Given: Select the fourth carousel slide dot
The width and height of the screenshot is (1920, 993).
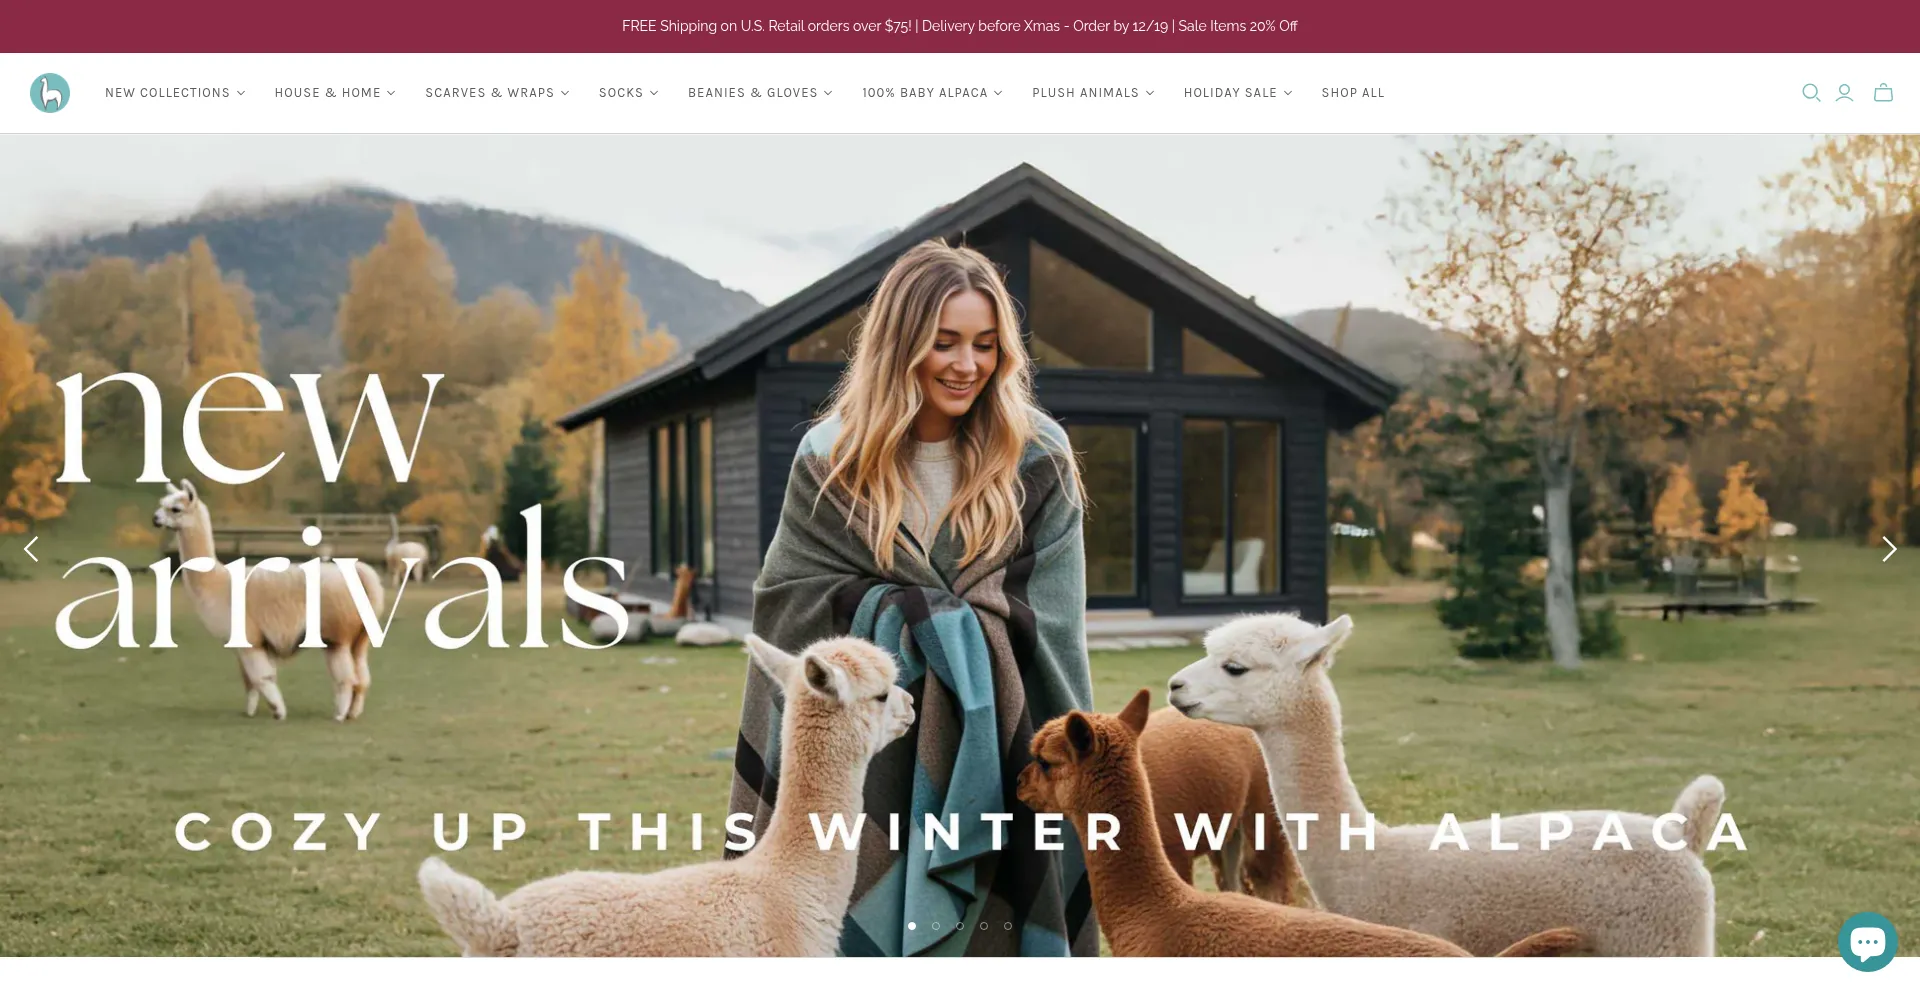Looking at the screenshot, I should tap(984, 926).
